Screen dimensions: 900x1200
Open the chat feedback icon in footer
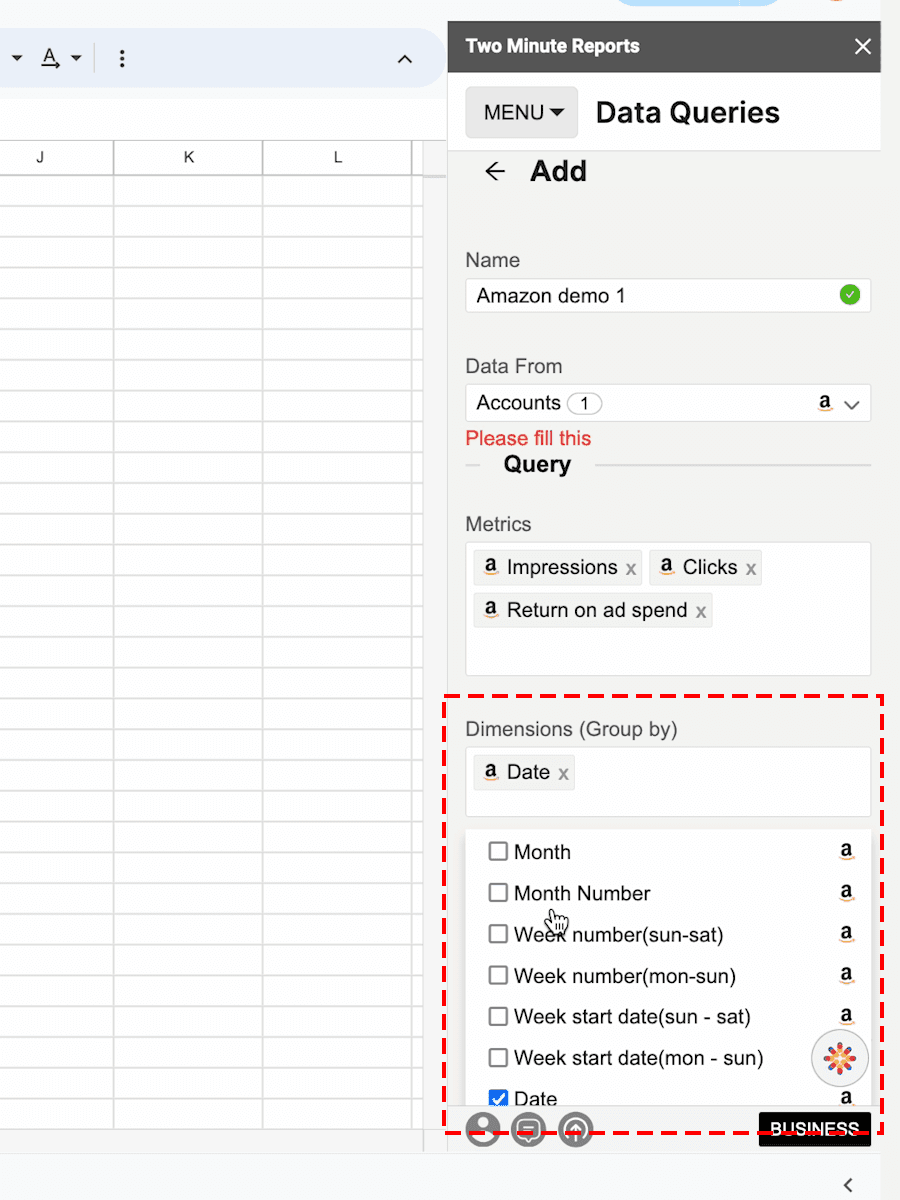tap(528, 1129)
